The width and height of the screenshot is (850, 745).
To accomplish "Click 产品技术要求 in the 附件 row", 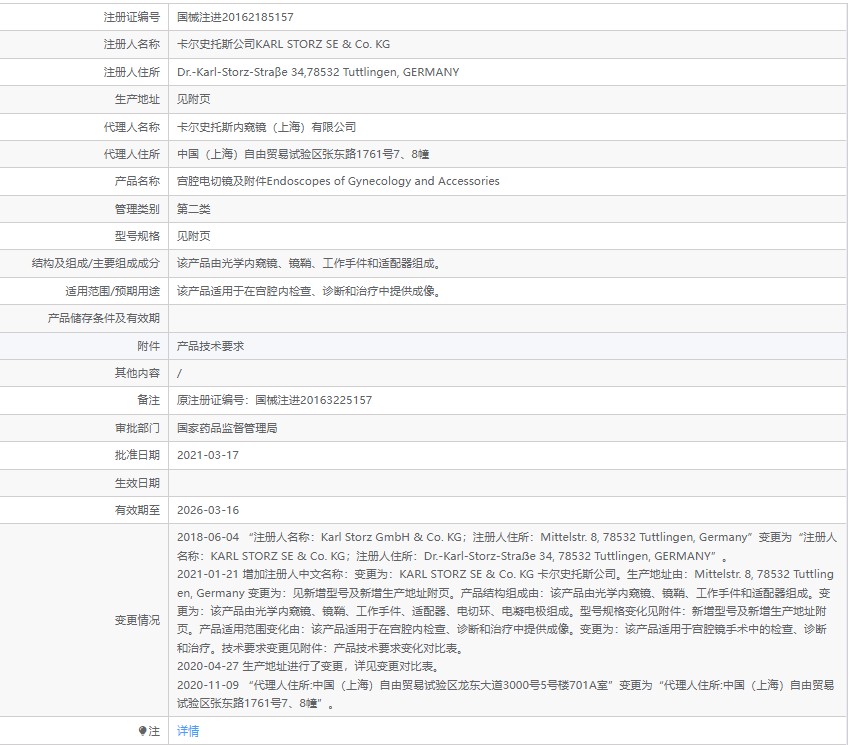I will (210, 346).
